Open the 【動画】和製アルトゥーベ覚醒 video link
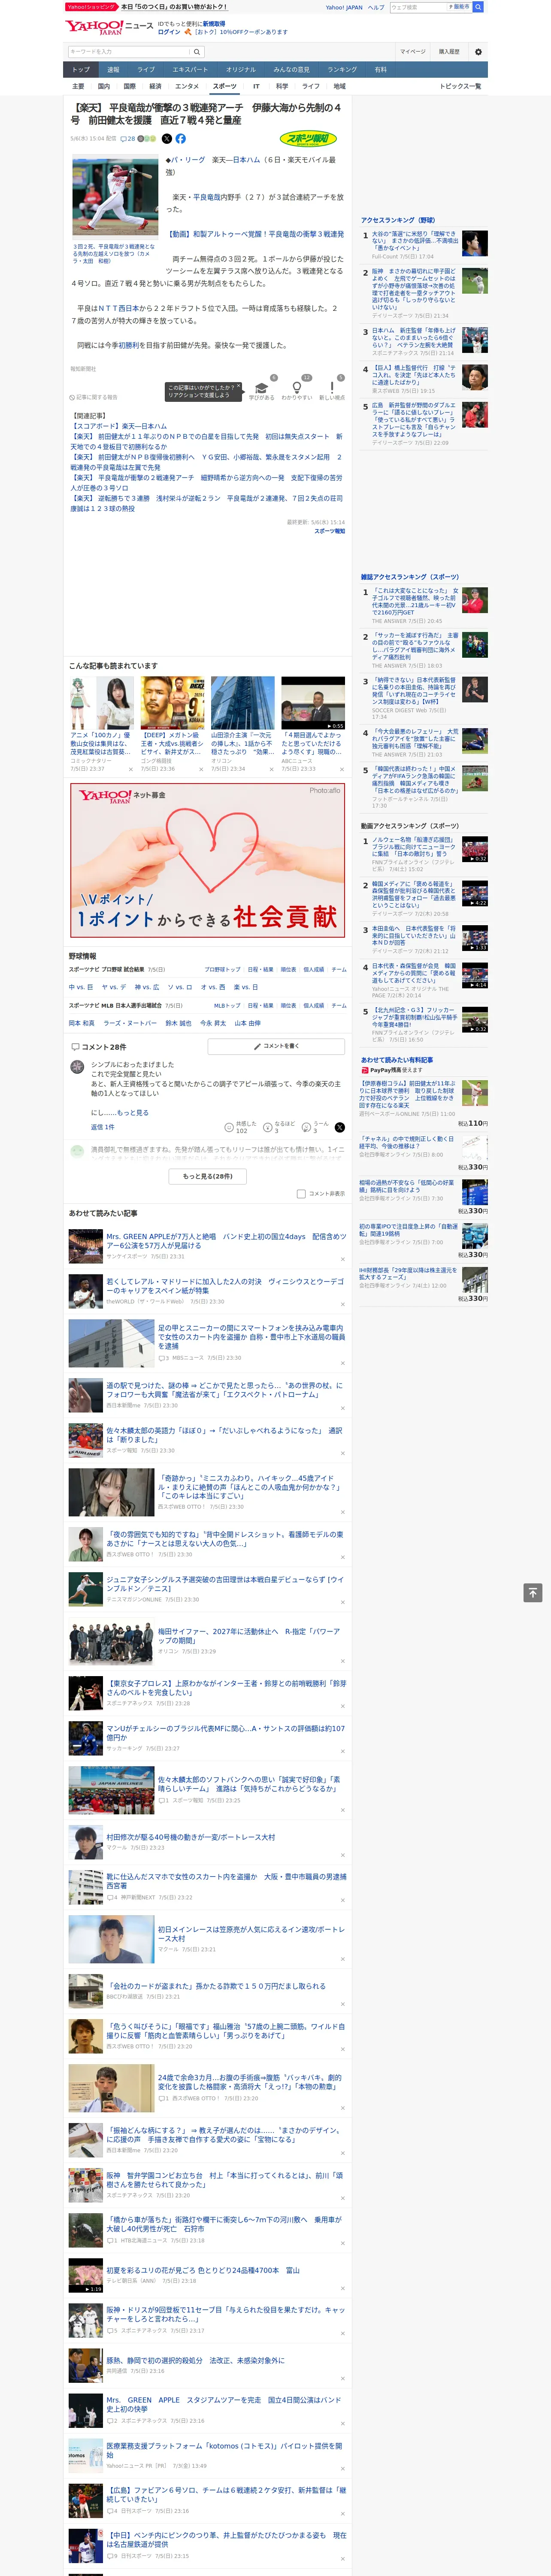 tap(255, 234)
